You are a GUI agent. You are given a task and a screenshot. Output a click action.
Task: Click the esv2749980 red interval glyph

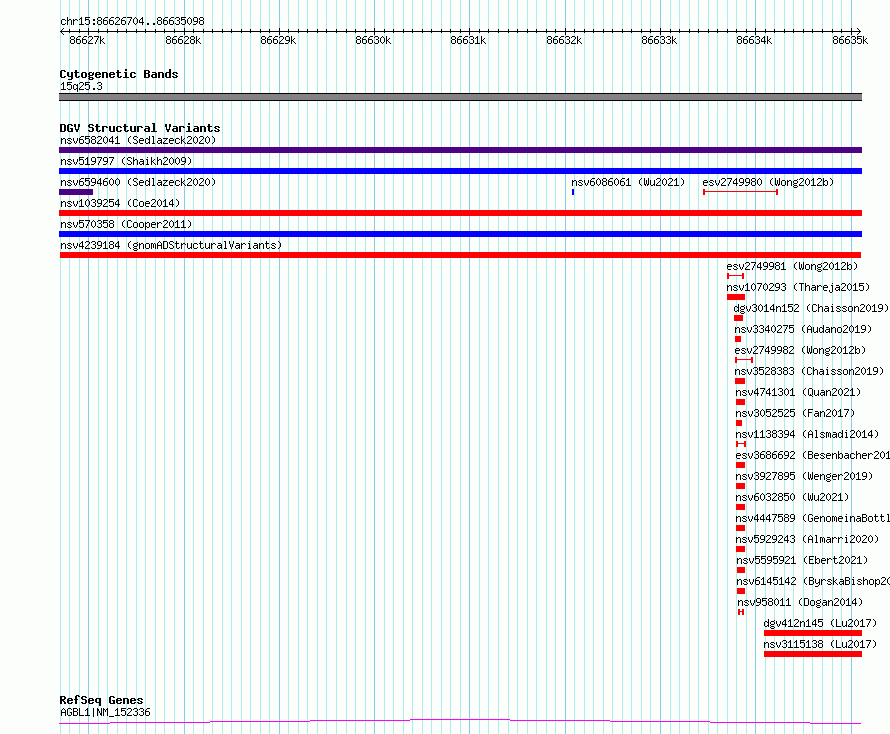click(x=740, y=192)
